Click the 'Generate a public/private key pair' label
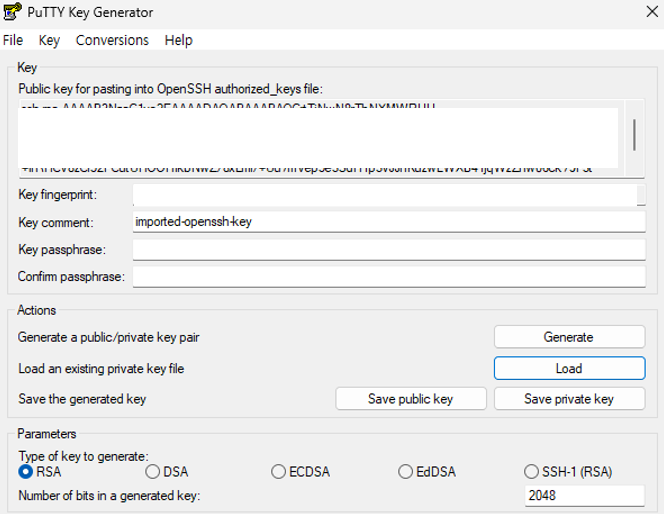 point(108,337)
